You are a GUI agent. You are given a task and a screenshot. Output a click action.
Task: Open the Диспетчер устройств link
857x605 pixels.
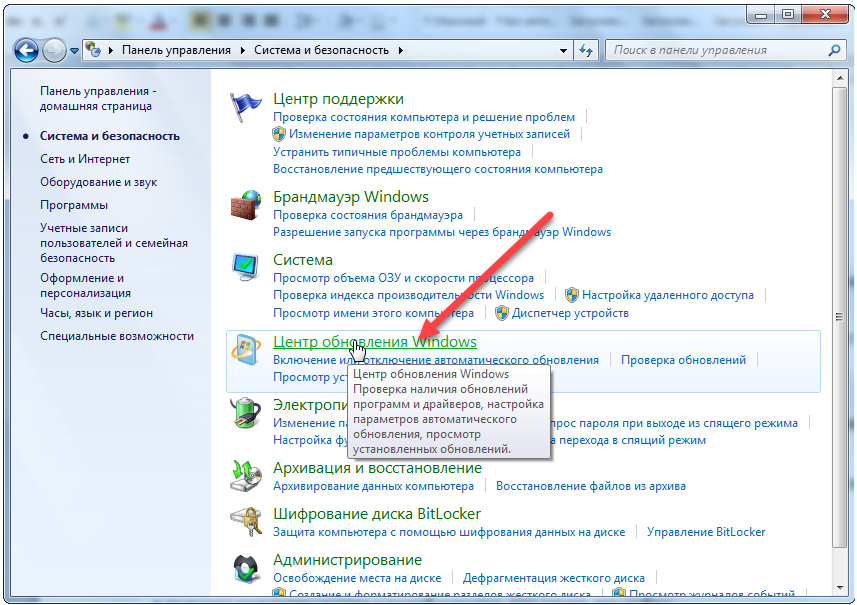(570, 313)
